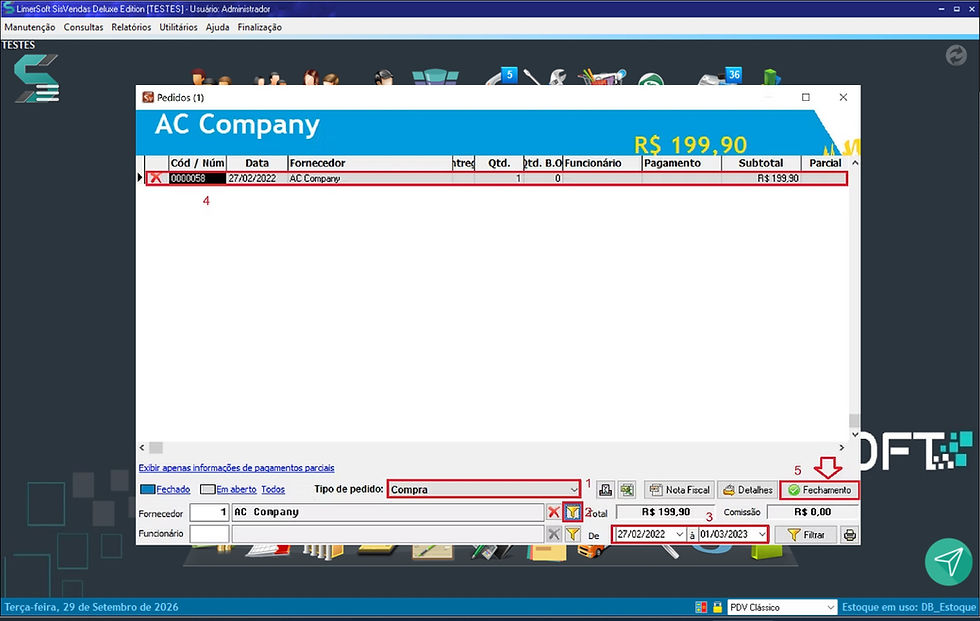Click the shopping cart icon in main toolbar
Image resolution: width=980 pixels, height=621 pixels.
pyautogui.click(x=601, y=76)
